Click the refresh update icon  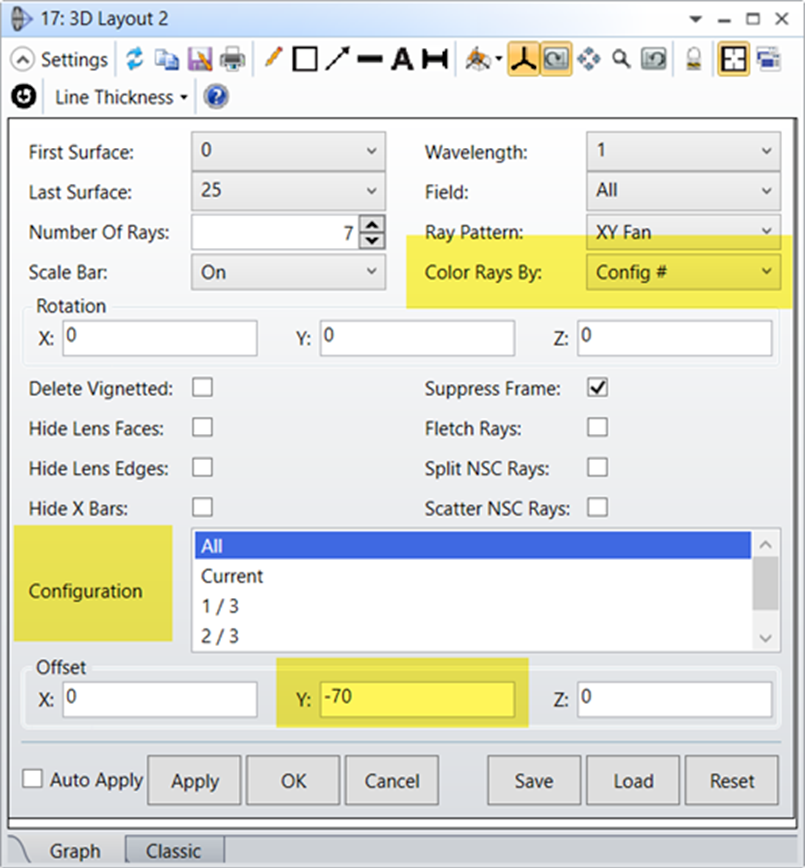pyautogui.click(x=135, y=60)
